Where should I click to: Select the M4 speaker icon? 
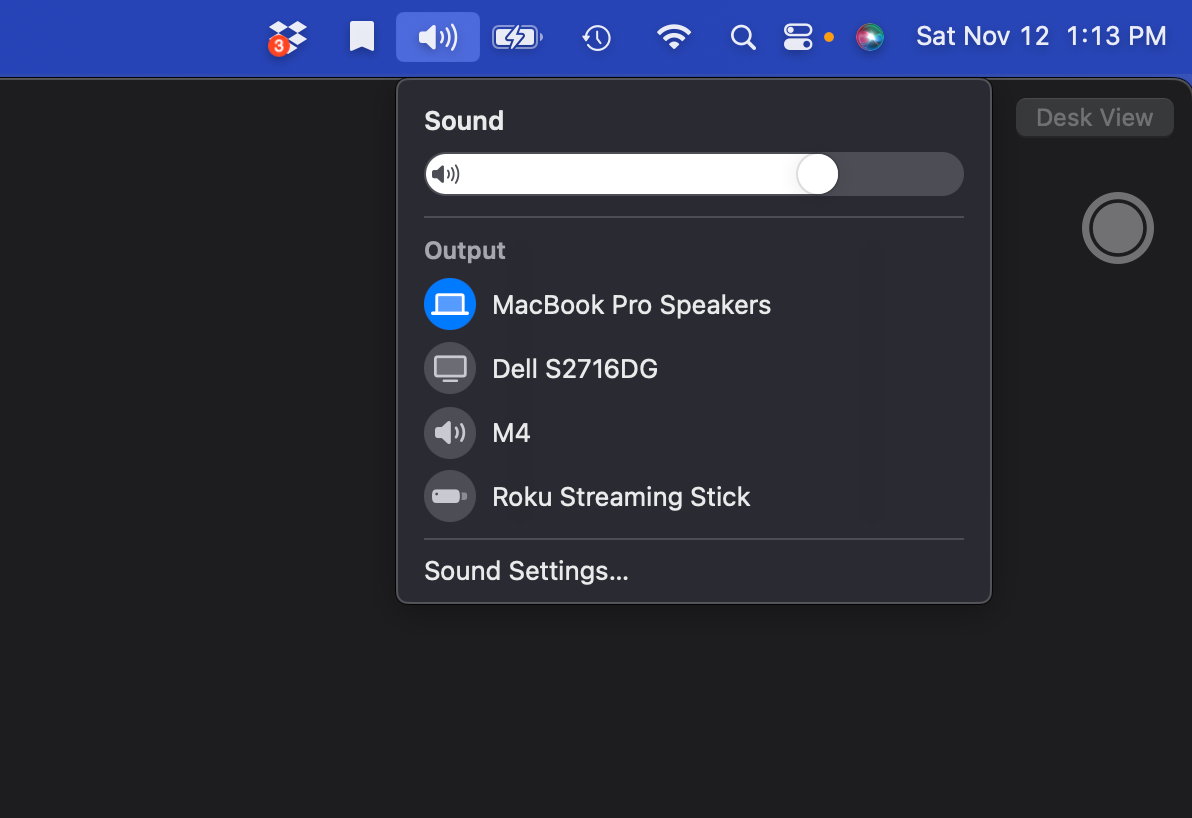click(450, 433)
